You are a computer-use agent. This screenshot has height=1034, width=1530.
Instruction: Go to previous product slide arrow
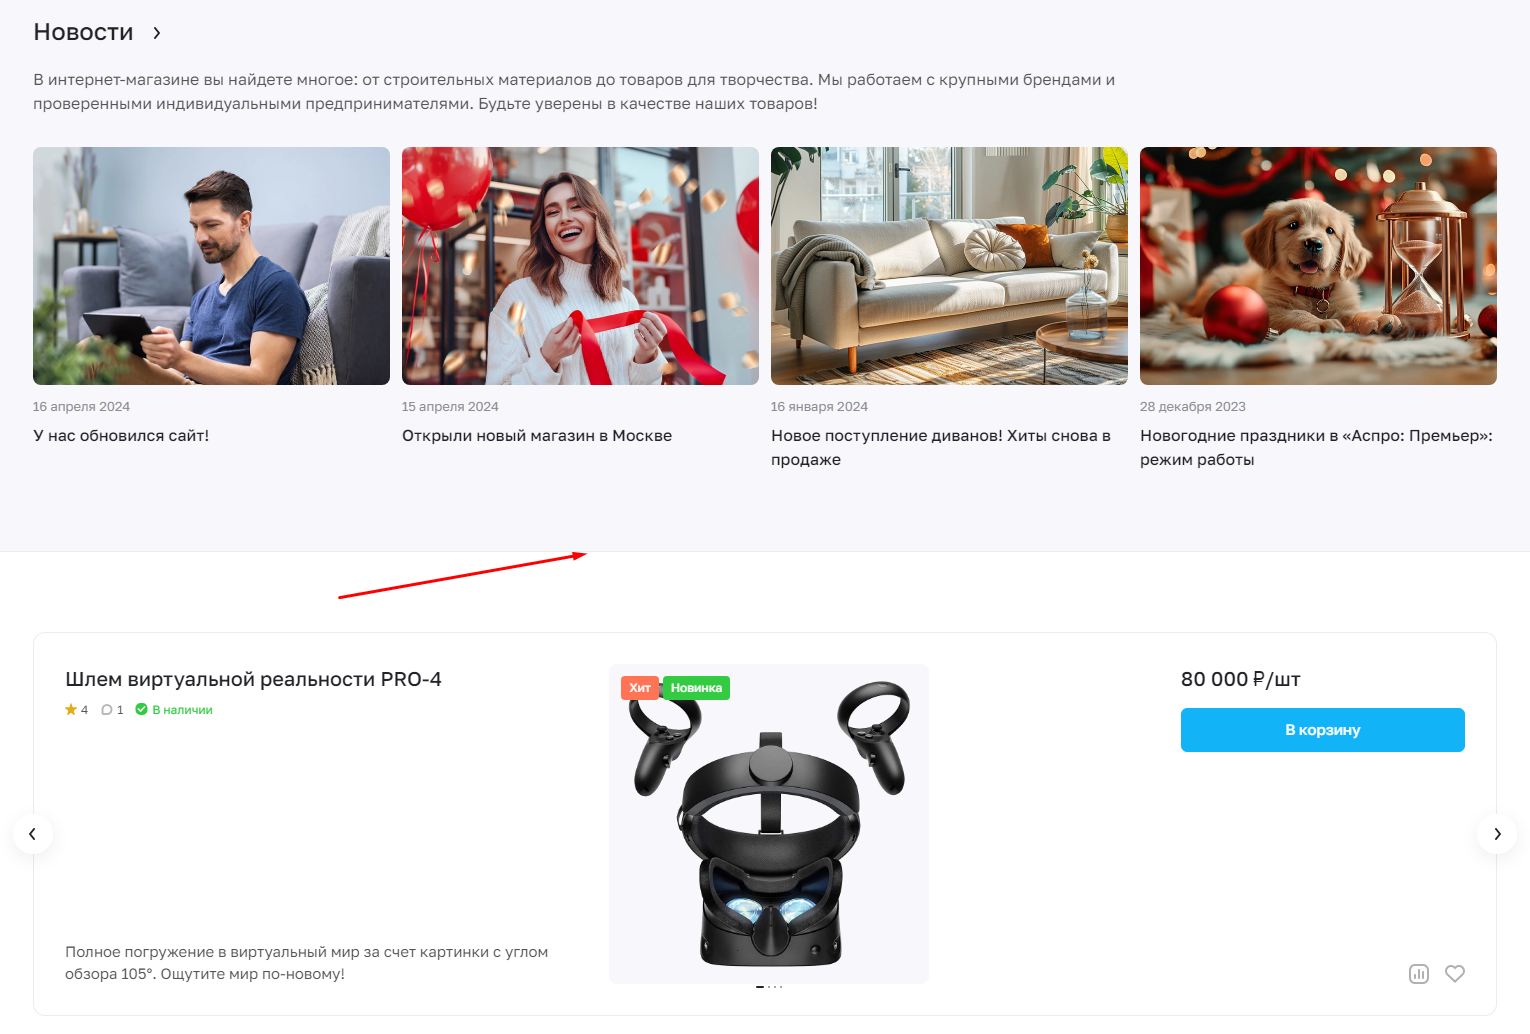(32, 834)
